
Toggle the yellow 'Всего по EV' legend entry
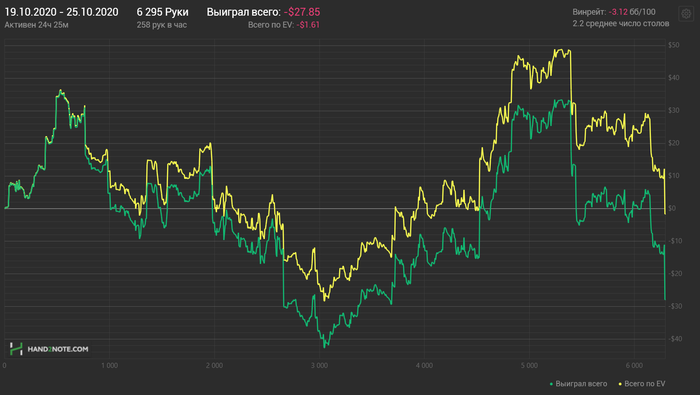click(x=642, y=384)
